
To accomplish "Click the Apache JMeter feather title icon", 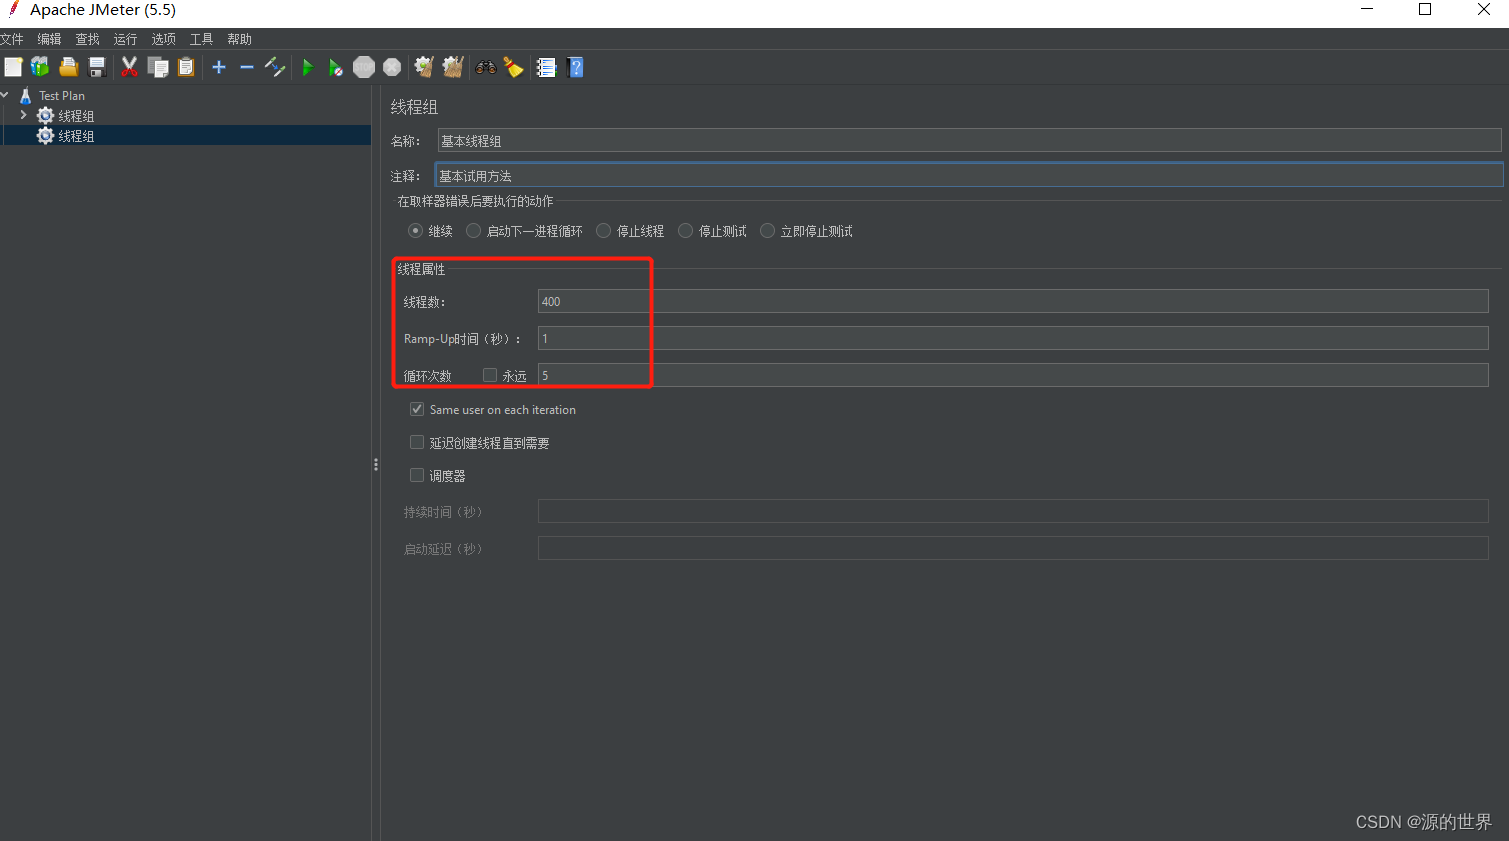I will point(14,10).
